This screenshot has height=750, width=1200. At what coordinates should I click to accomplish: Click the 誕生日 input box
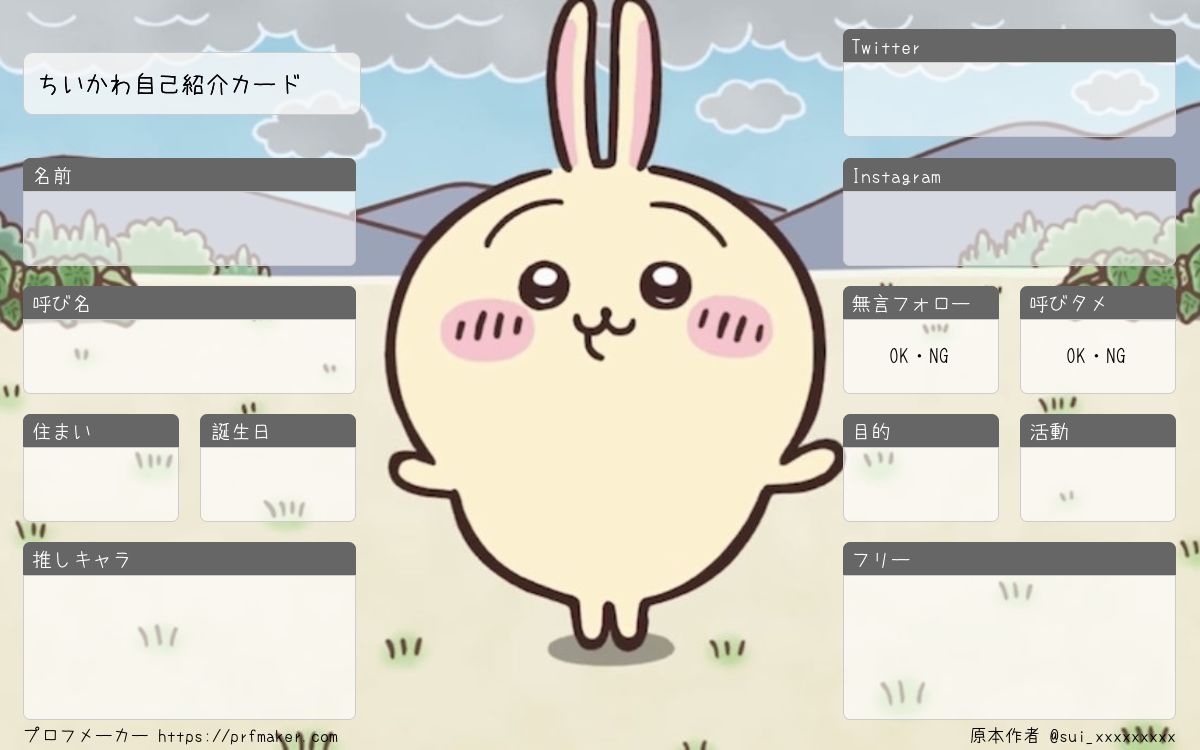278,484
